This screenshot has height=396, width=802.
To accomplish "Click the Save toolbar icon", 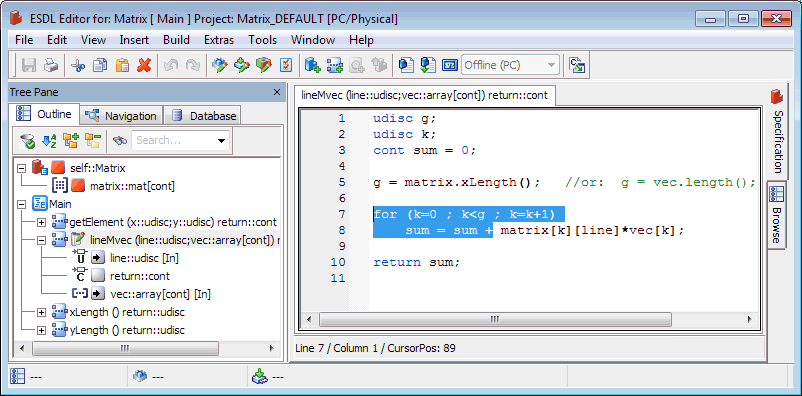I will tap(29, 65).
